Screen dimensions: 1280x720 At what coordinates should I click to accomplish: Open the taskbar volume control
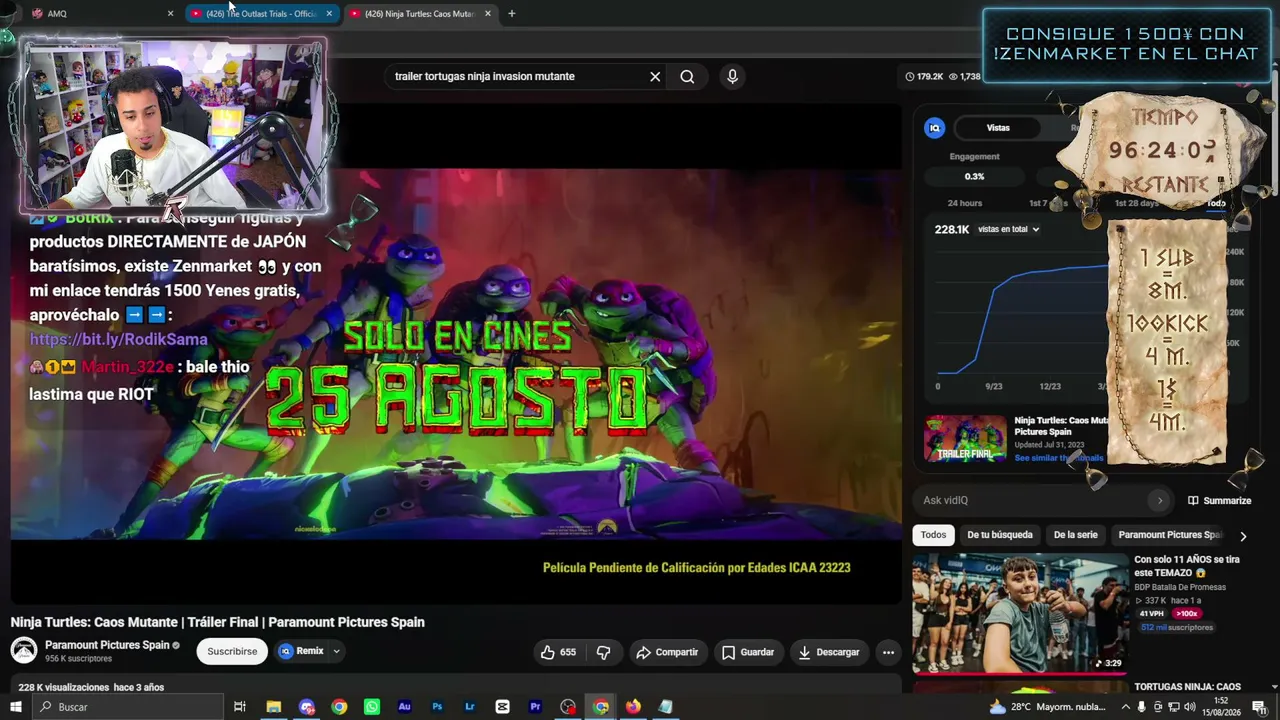click(x=1190, y=707)
